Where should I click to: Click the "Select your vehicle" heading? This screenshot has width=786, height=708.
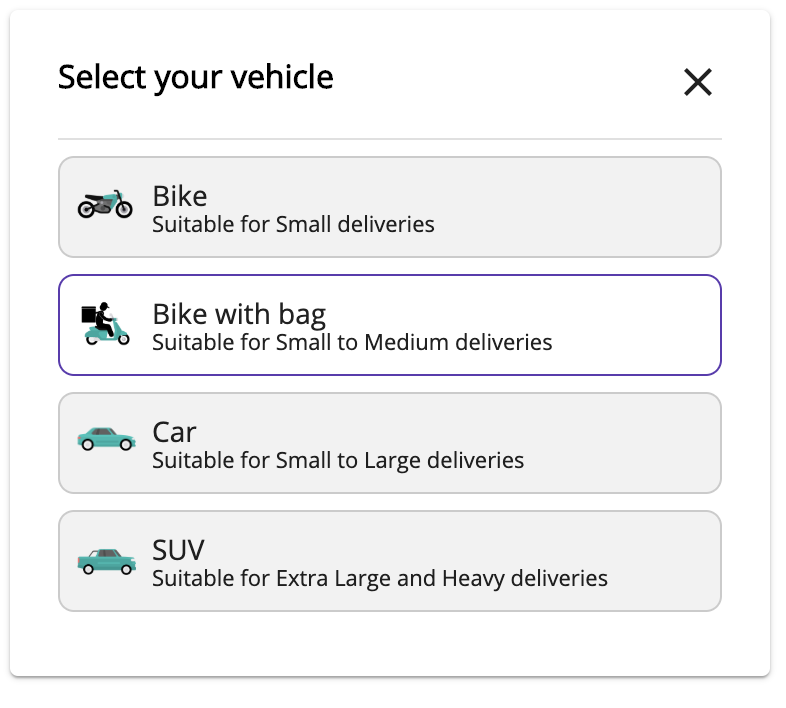196,77
